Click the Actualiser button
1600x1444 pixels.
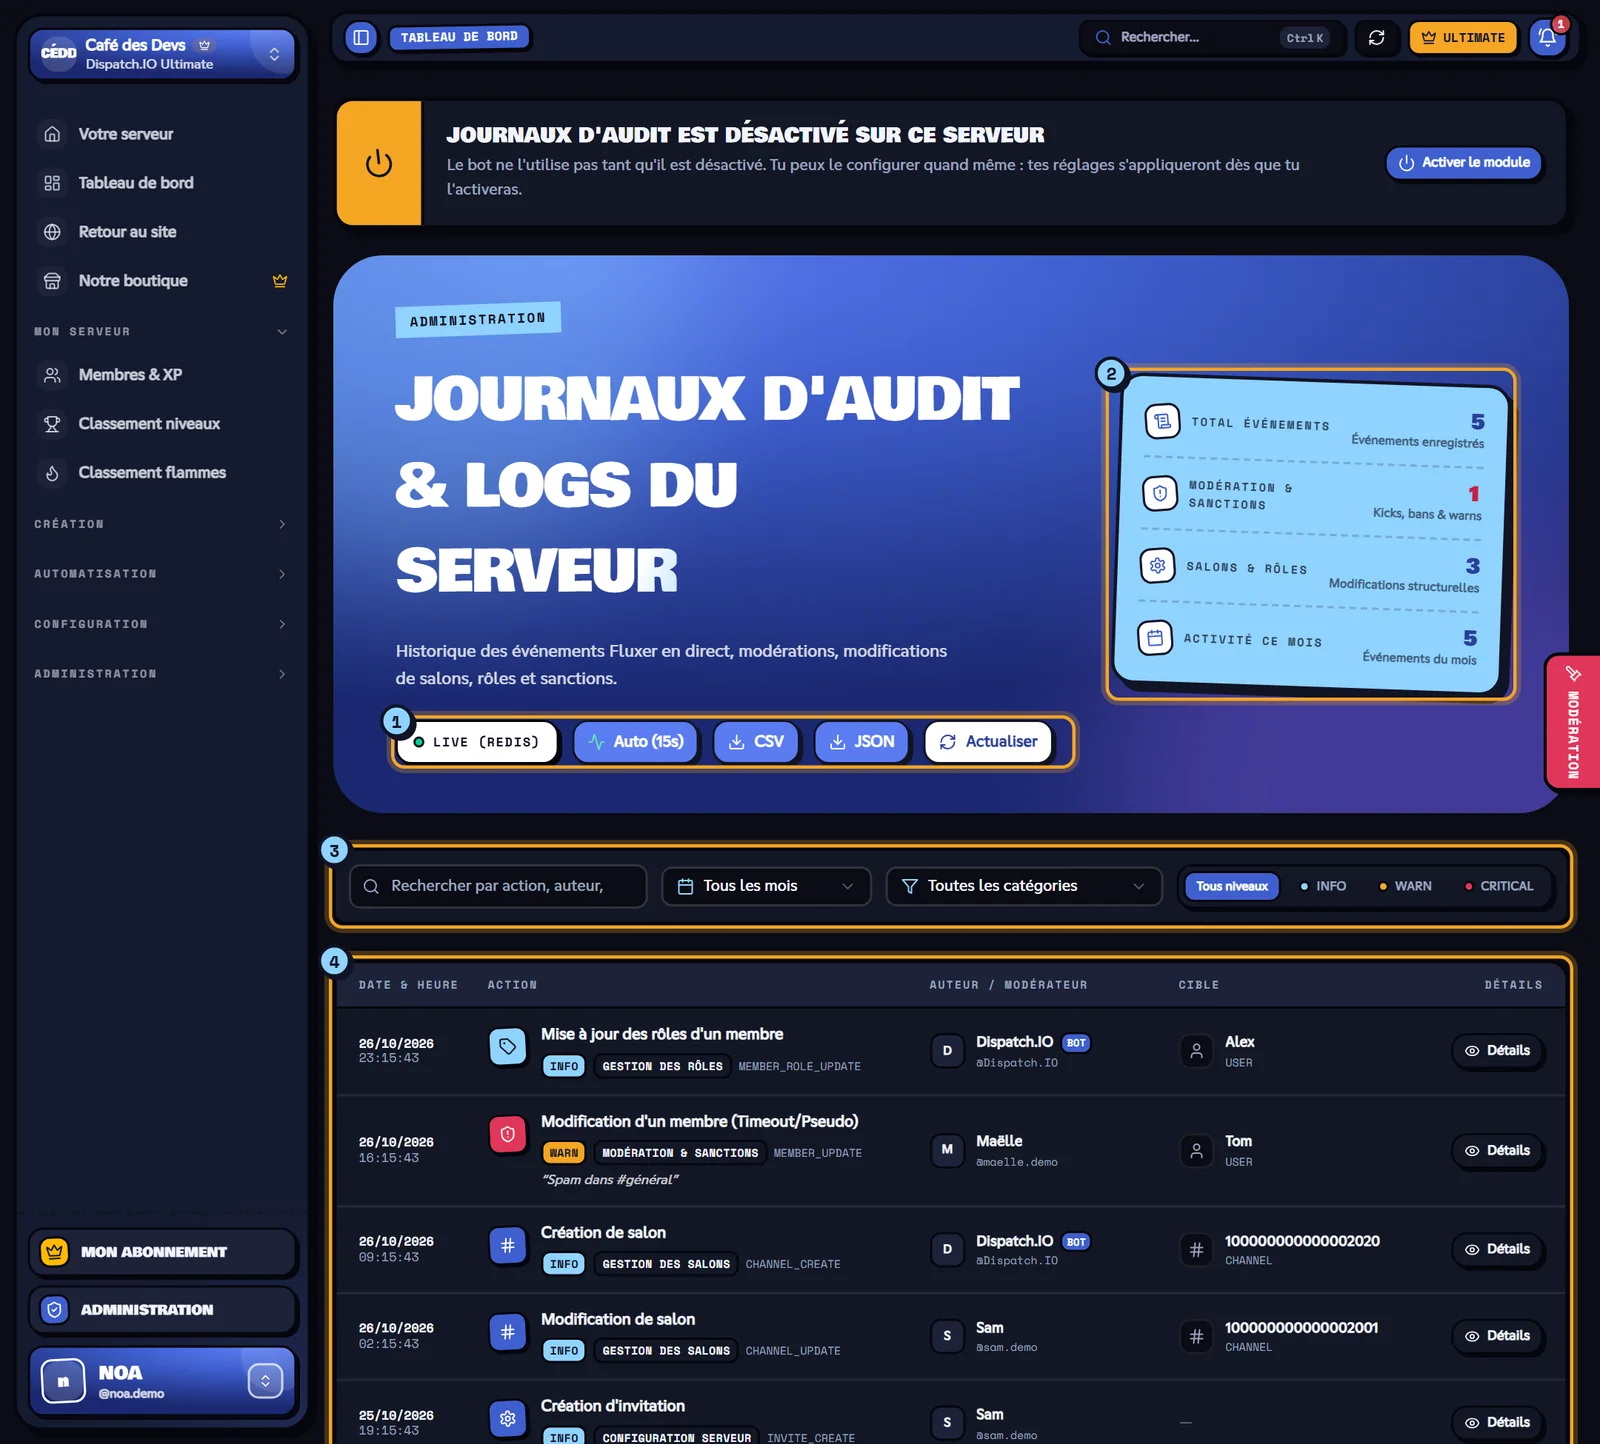(988, 742)
